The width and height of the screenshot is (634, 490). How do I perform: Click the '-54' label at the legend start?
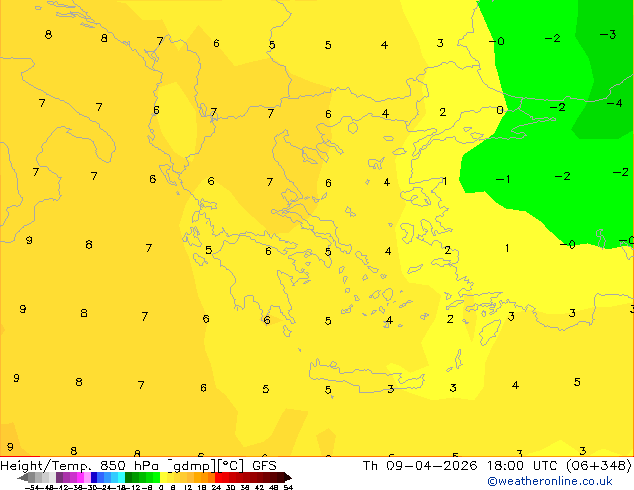32,487
